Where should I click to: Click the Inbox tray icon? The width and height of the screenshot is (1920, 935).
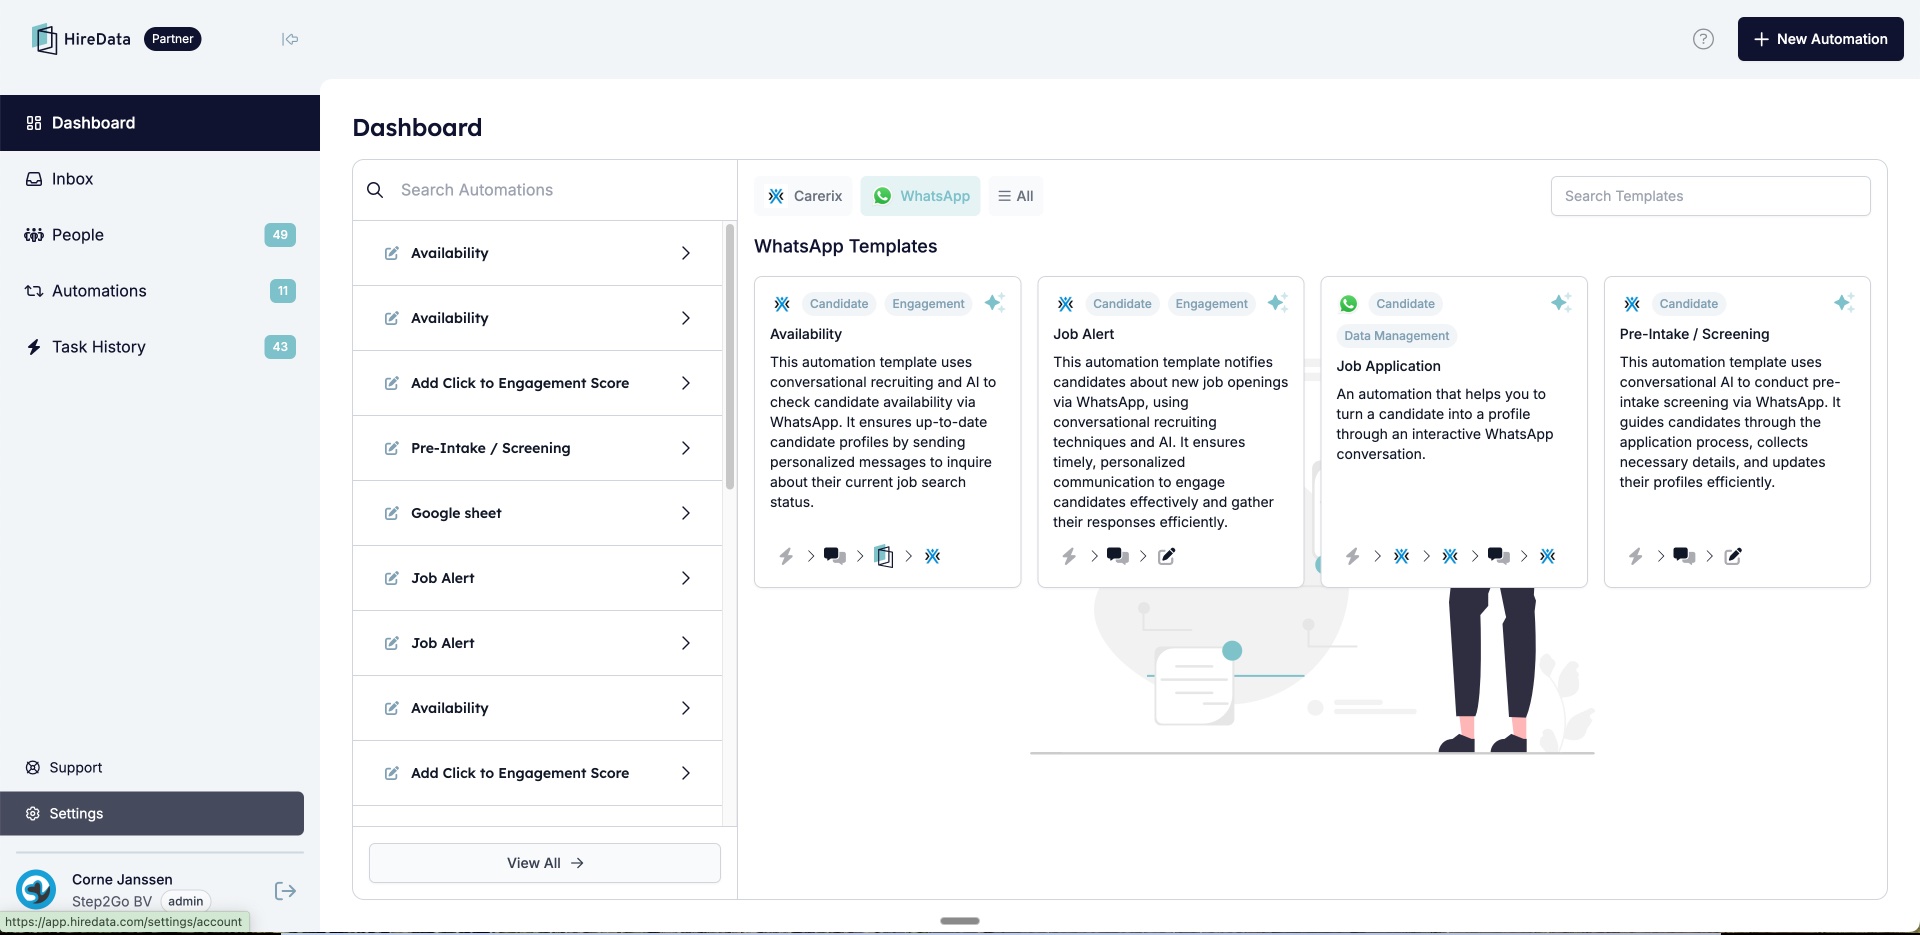pos(34,179)
